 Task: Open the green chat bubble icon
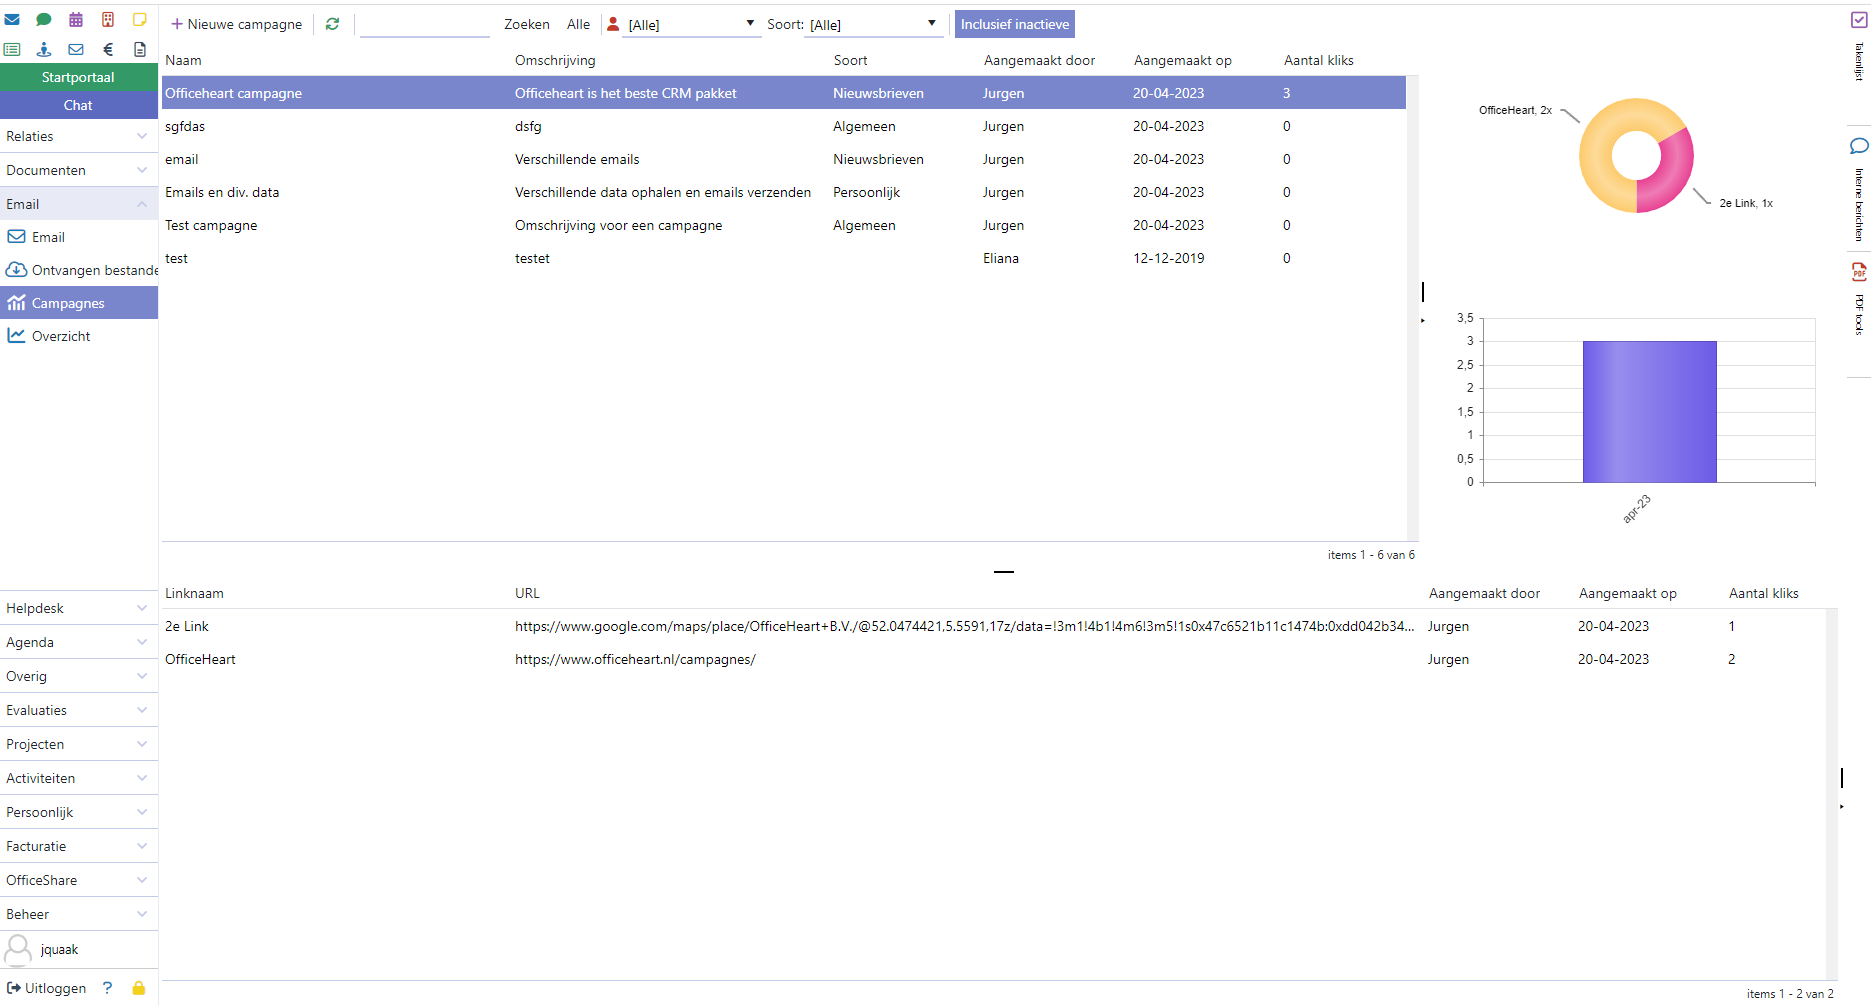(44, 20)
